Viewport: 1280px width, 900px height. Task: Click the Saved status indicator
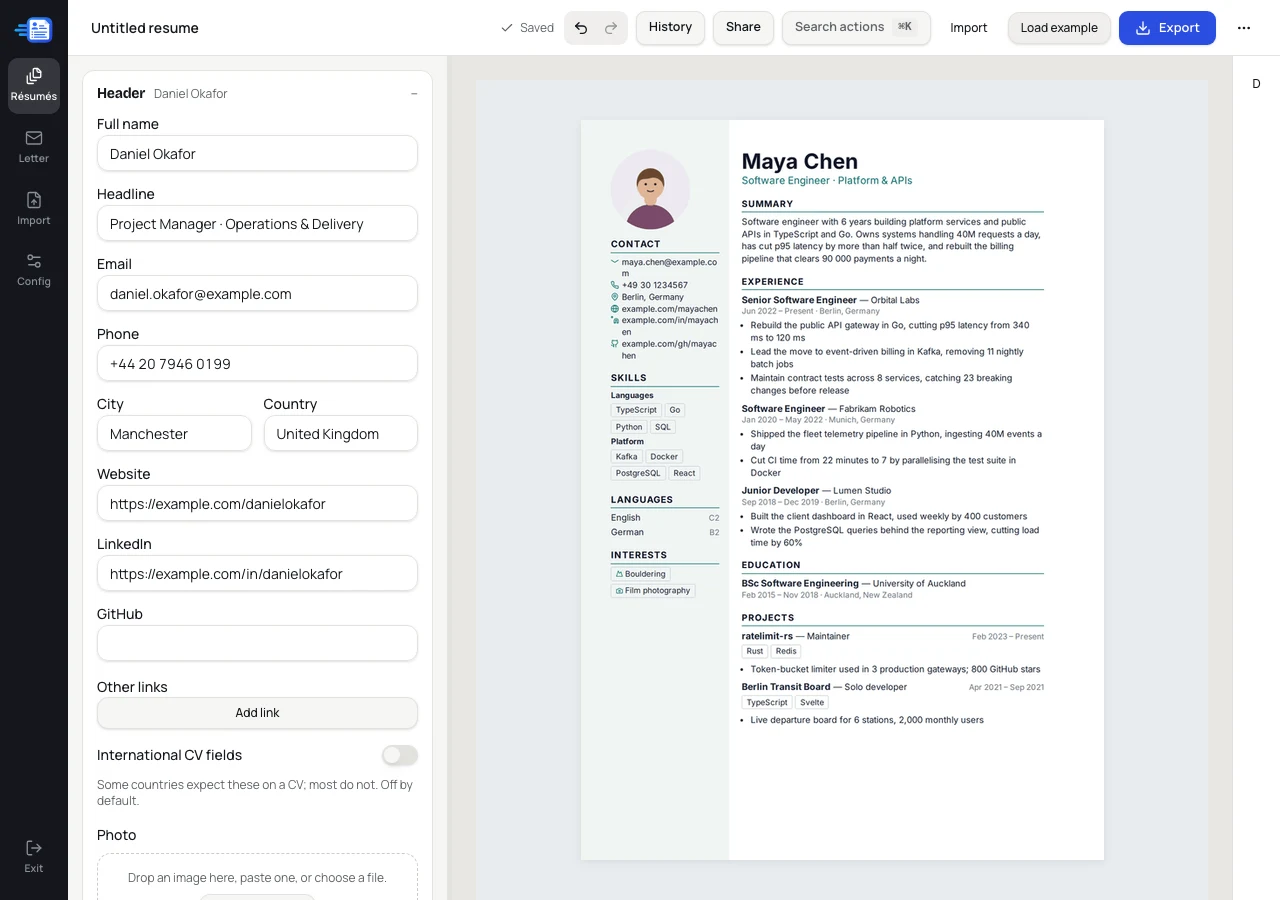pos(527,28)
